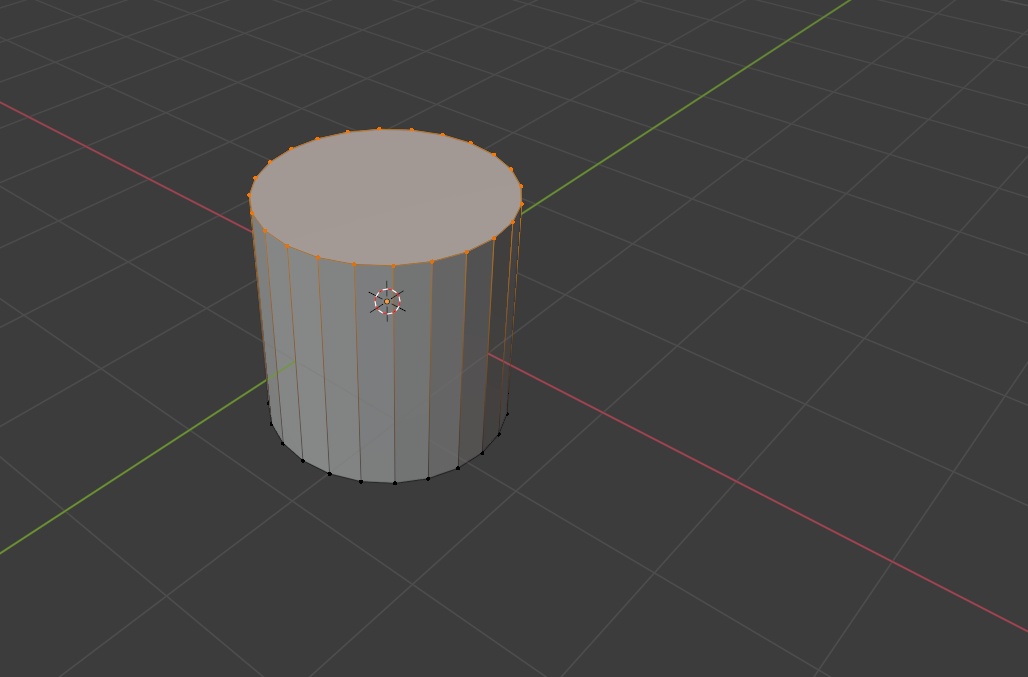Click the 3D cursor on the cylinder

coord(387,301)
